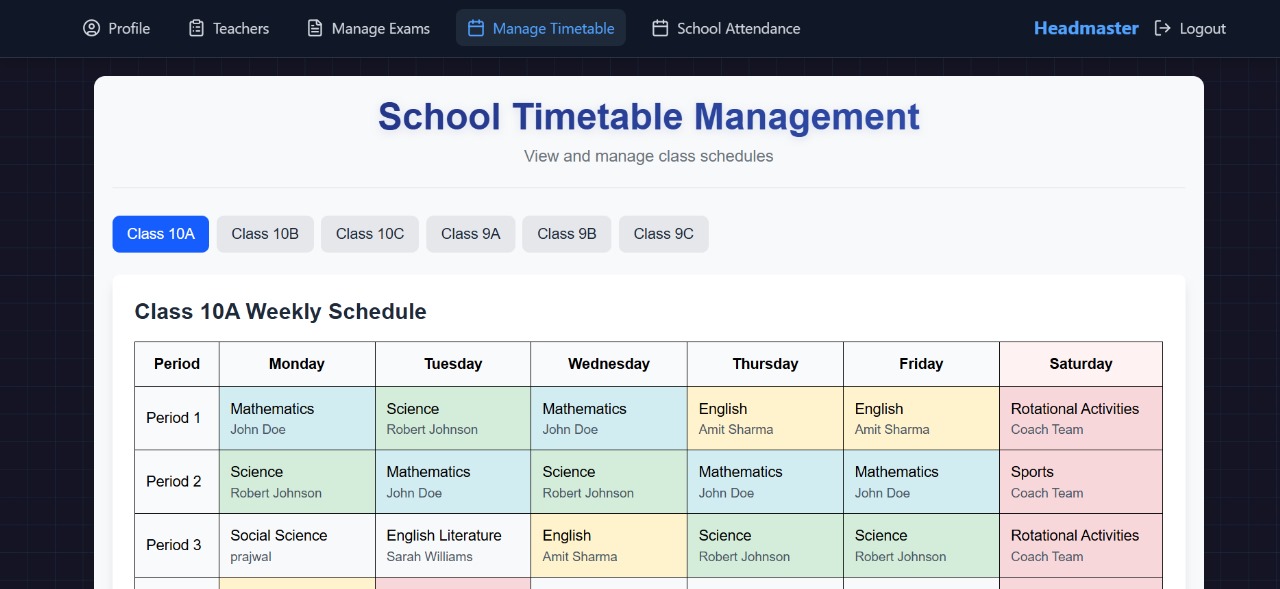
Task: Click the Logout arrow icon
Action: pyautogui.click(x=1162, y=28)
